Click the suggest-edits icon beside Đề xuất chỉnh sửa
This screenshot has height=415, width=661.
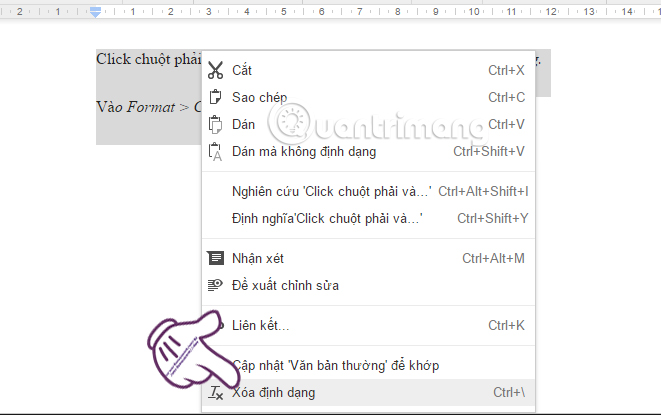pos(215,285)
